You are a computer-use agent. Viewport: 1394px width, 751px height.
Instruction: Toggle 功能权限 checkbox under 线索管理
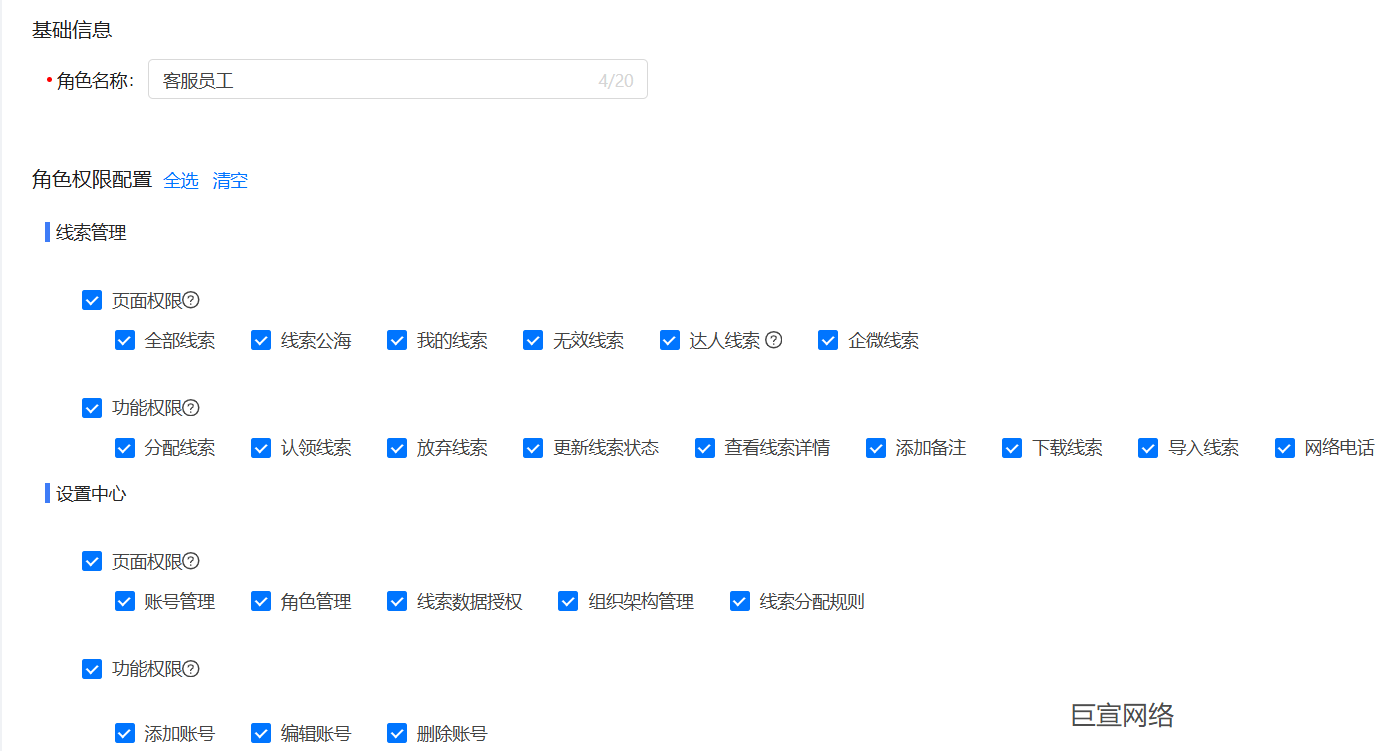point(92,408)
